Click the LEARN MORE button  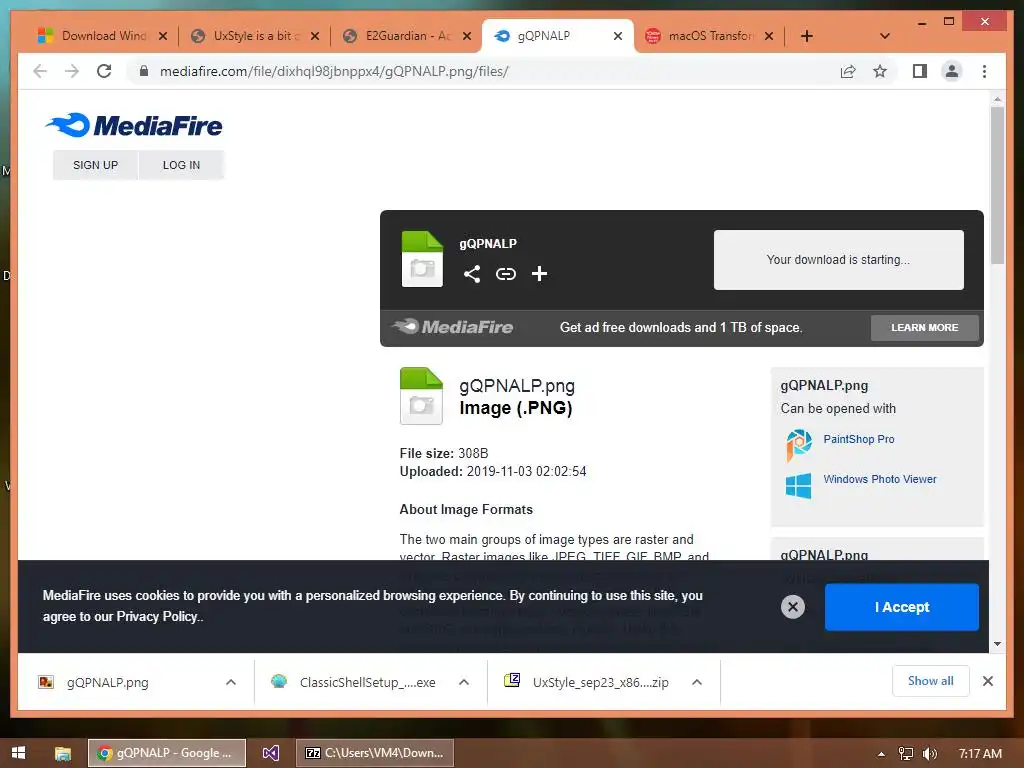924,327
